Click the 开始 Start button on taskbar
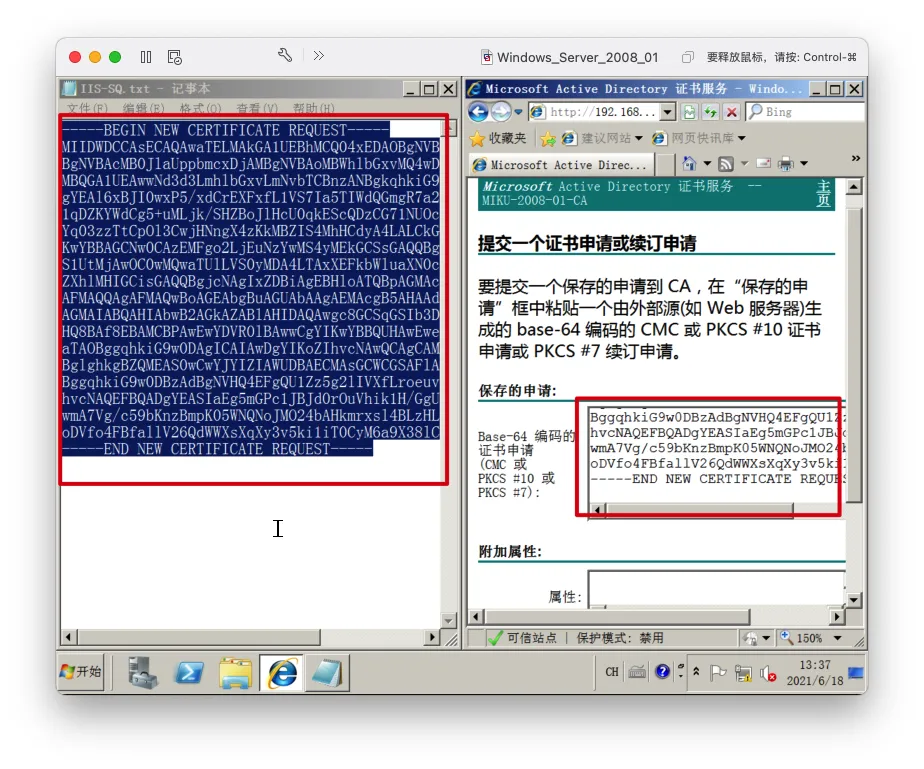 [x=81, y=672]
